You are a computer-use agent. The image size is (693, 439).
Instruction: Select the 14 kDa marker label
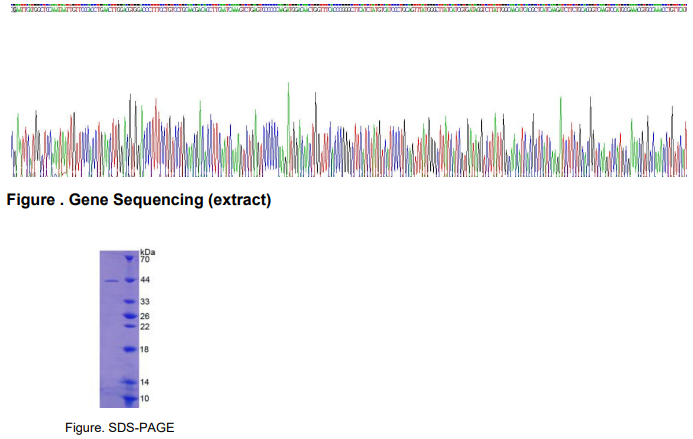click(145, 382)
